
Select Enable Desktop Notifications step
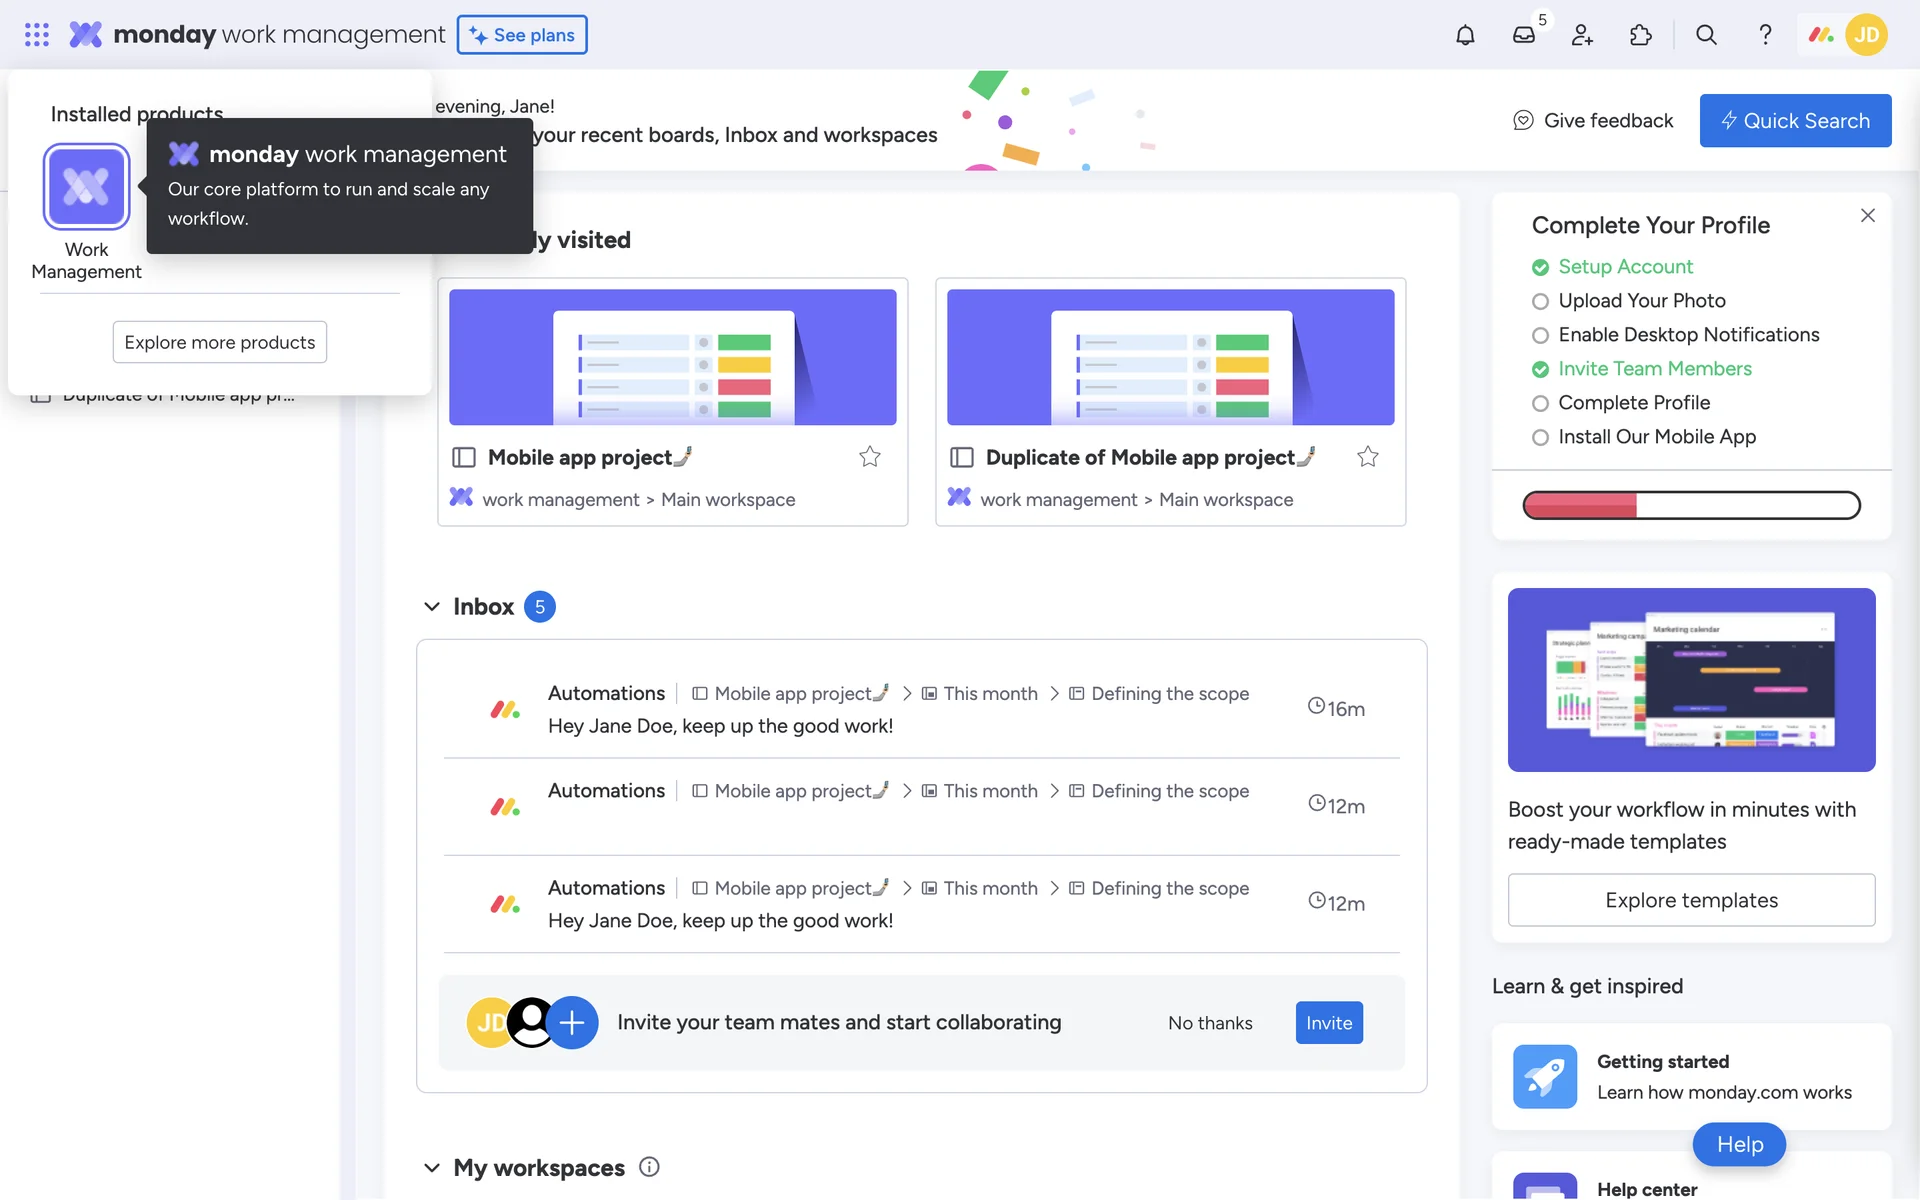1688,335
